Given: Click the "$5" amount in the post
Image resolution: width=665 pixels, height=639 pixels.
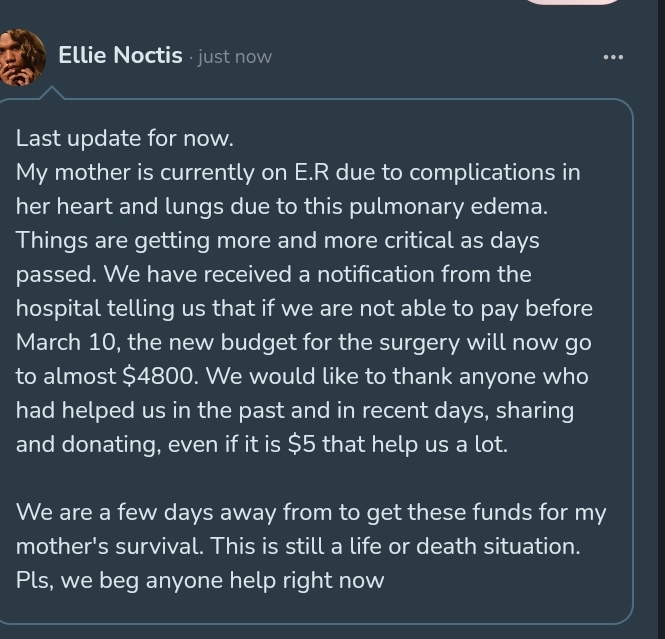Looking at the screenshot, I should pyautogui.click(x=301, y=444).
